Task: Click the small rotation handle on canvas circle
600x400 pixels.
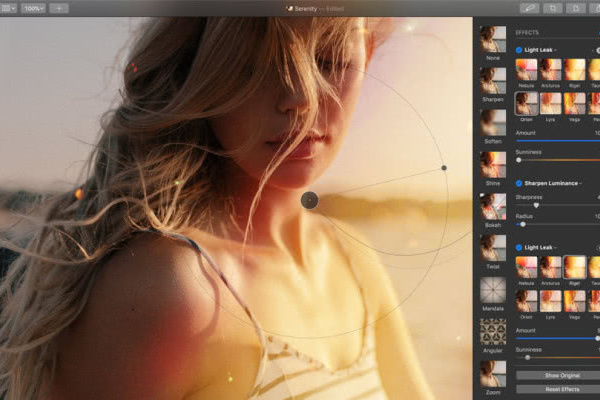Action: pos(444,168)
